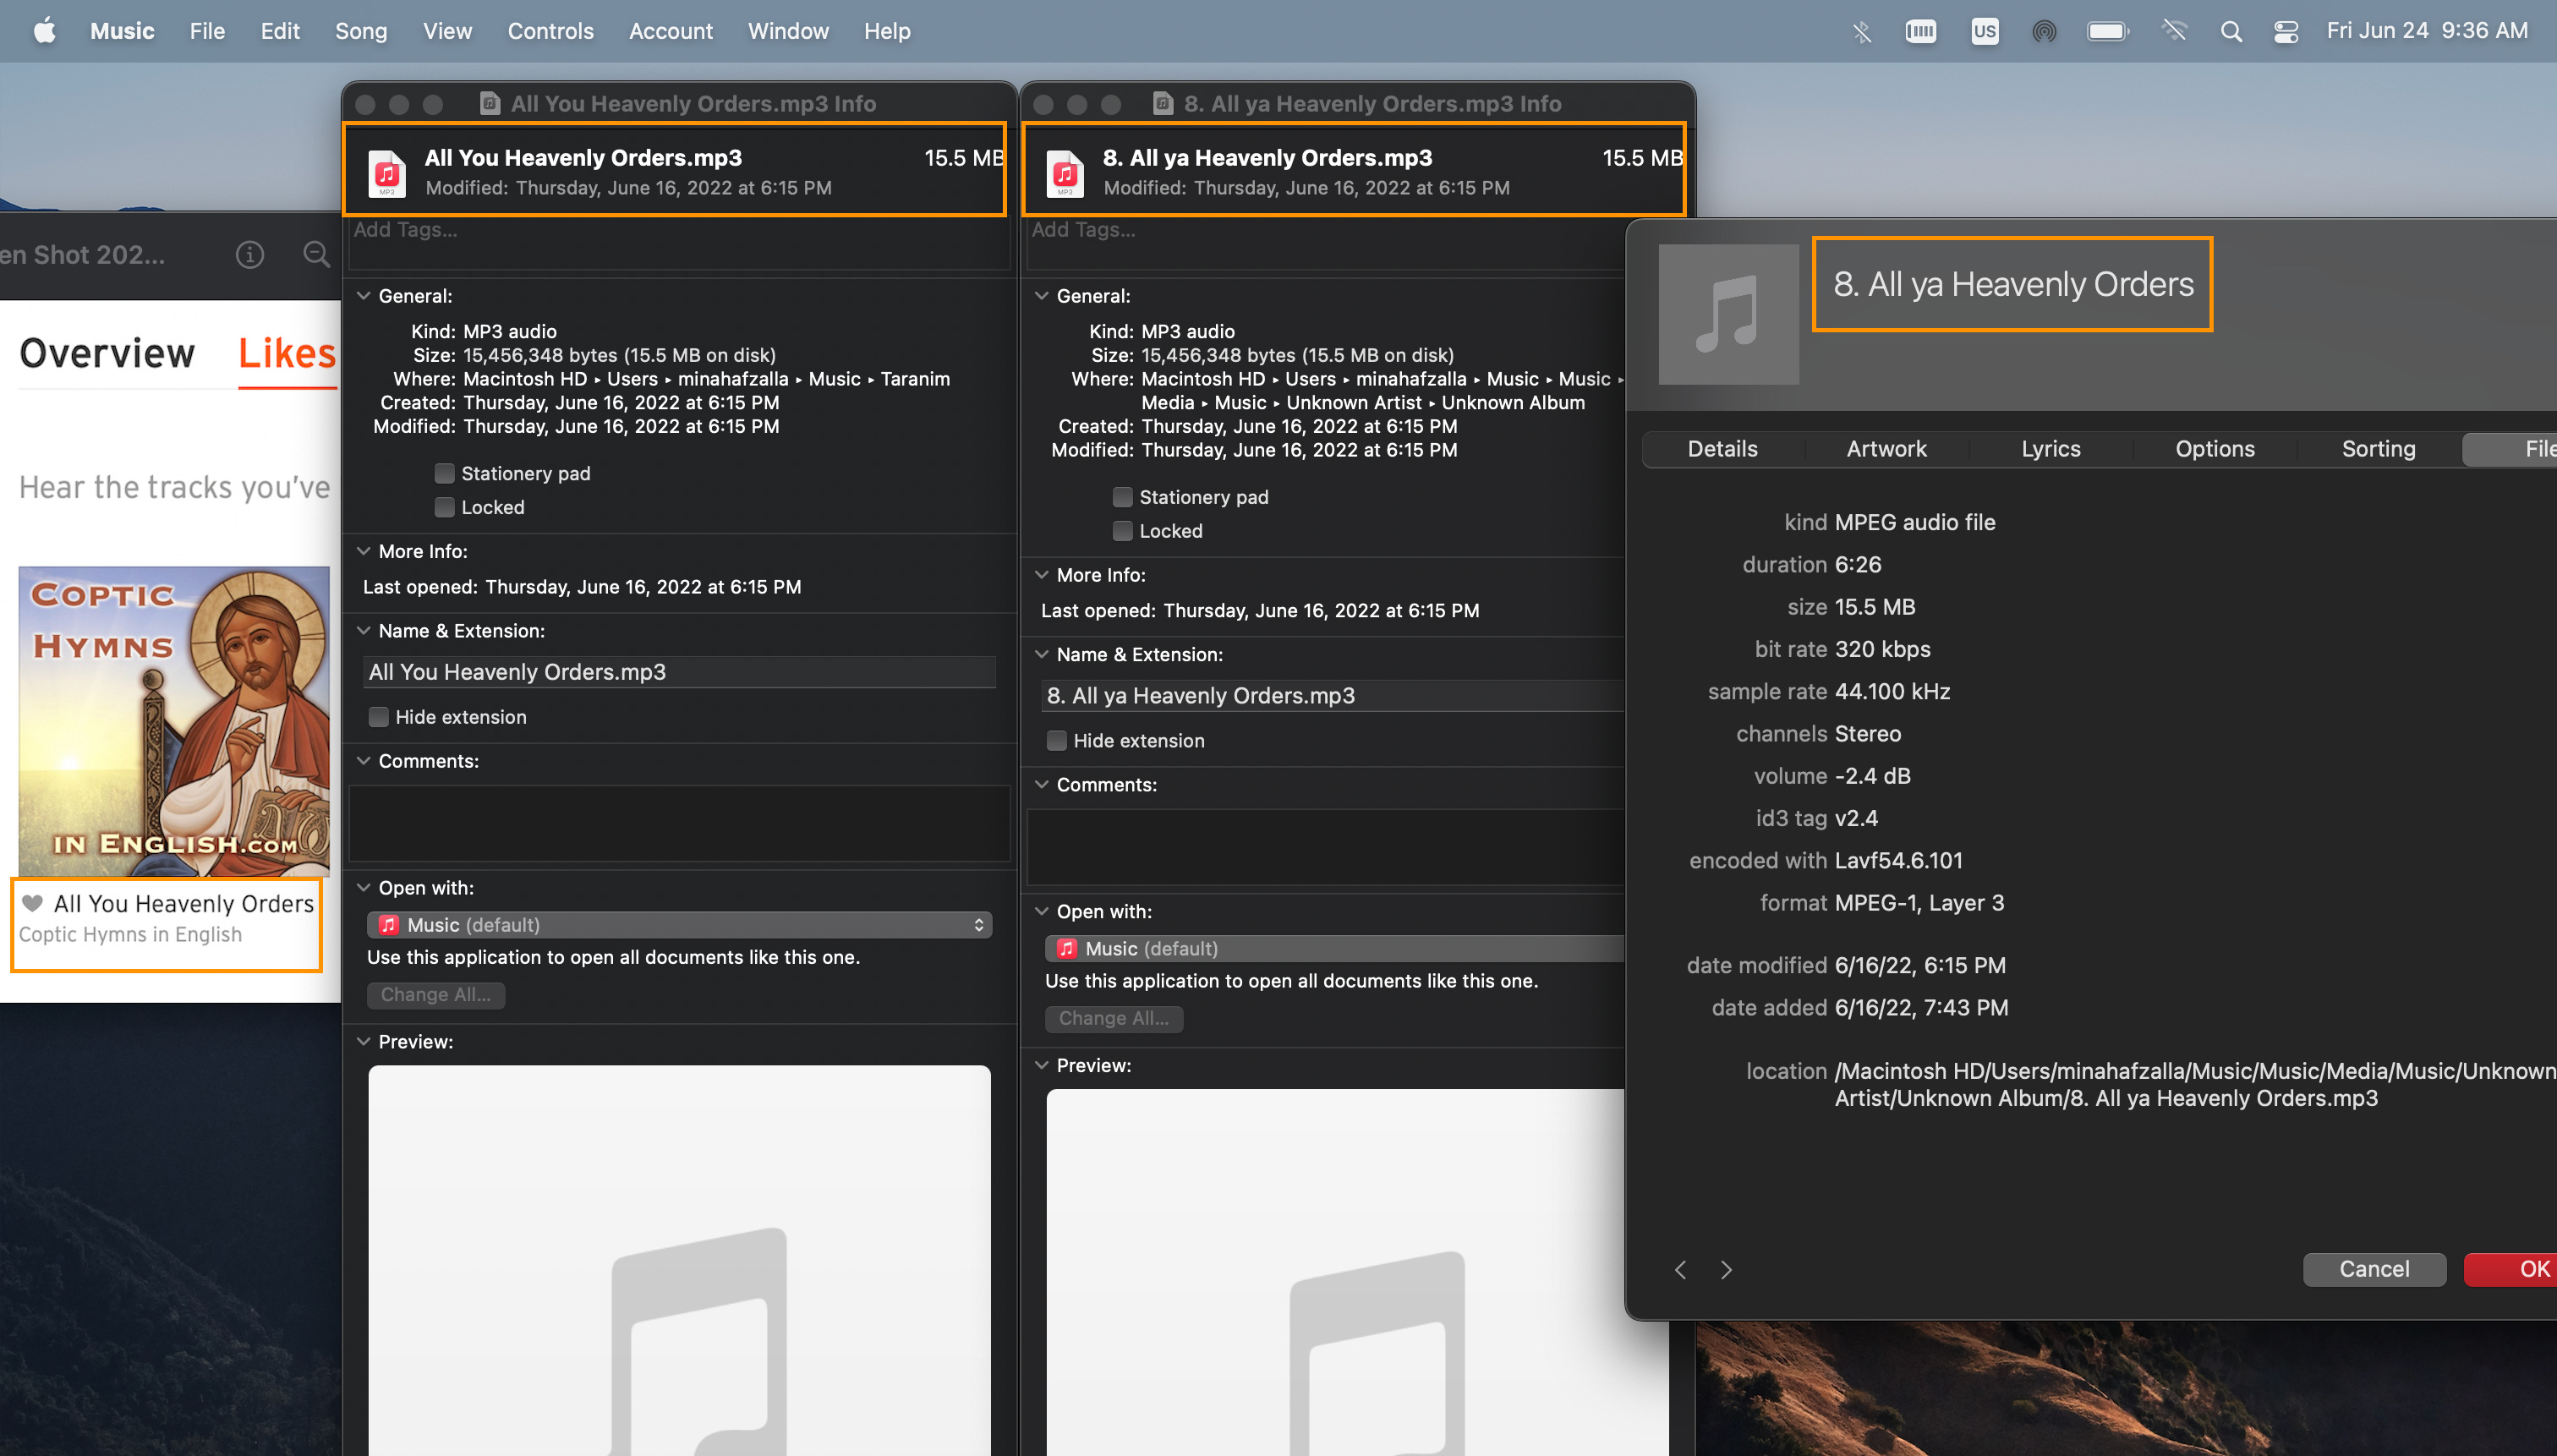2557x1456 pixels.
Task: Click the heart icon beside All You Heavenly Orders
Action: pyautogui.click(x=33, y=903)
